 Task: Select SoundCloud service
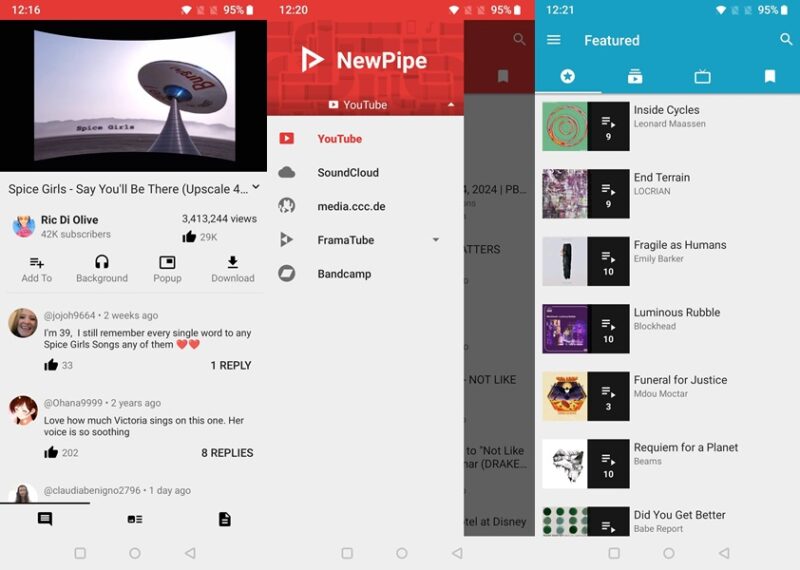tap(365, 172)
